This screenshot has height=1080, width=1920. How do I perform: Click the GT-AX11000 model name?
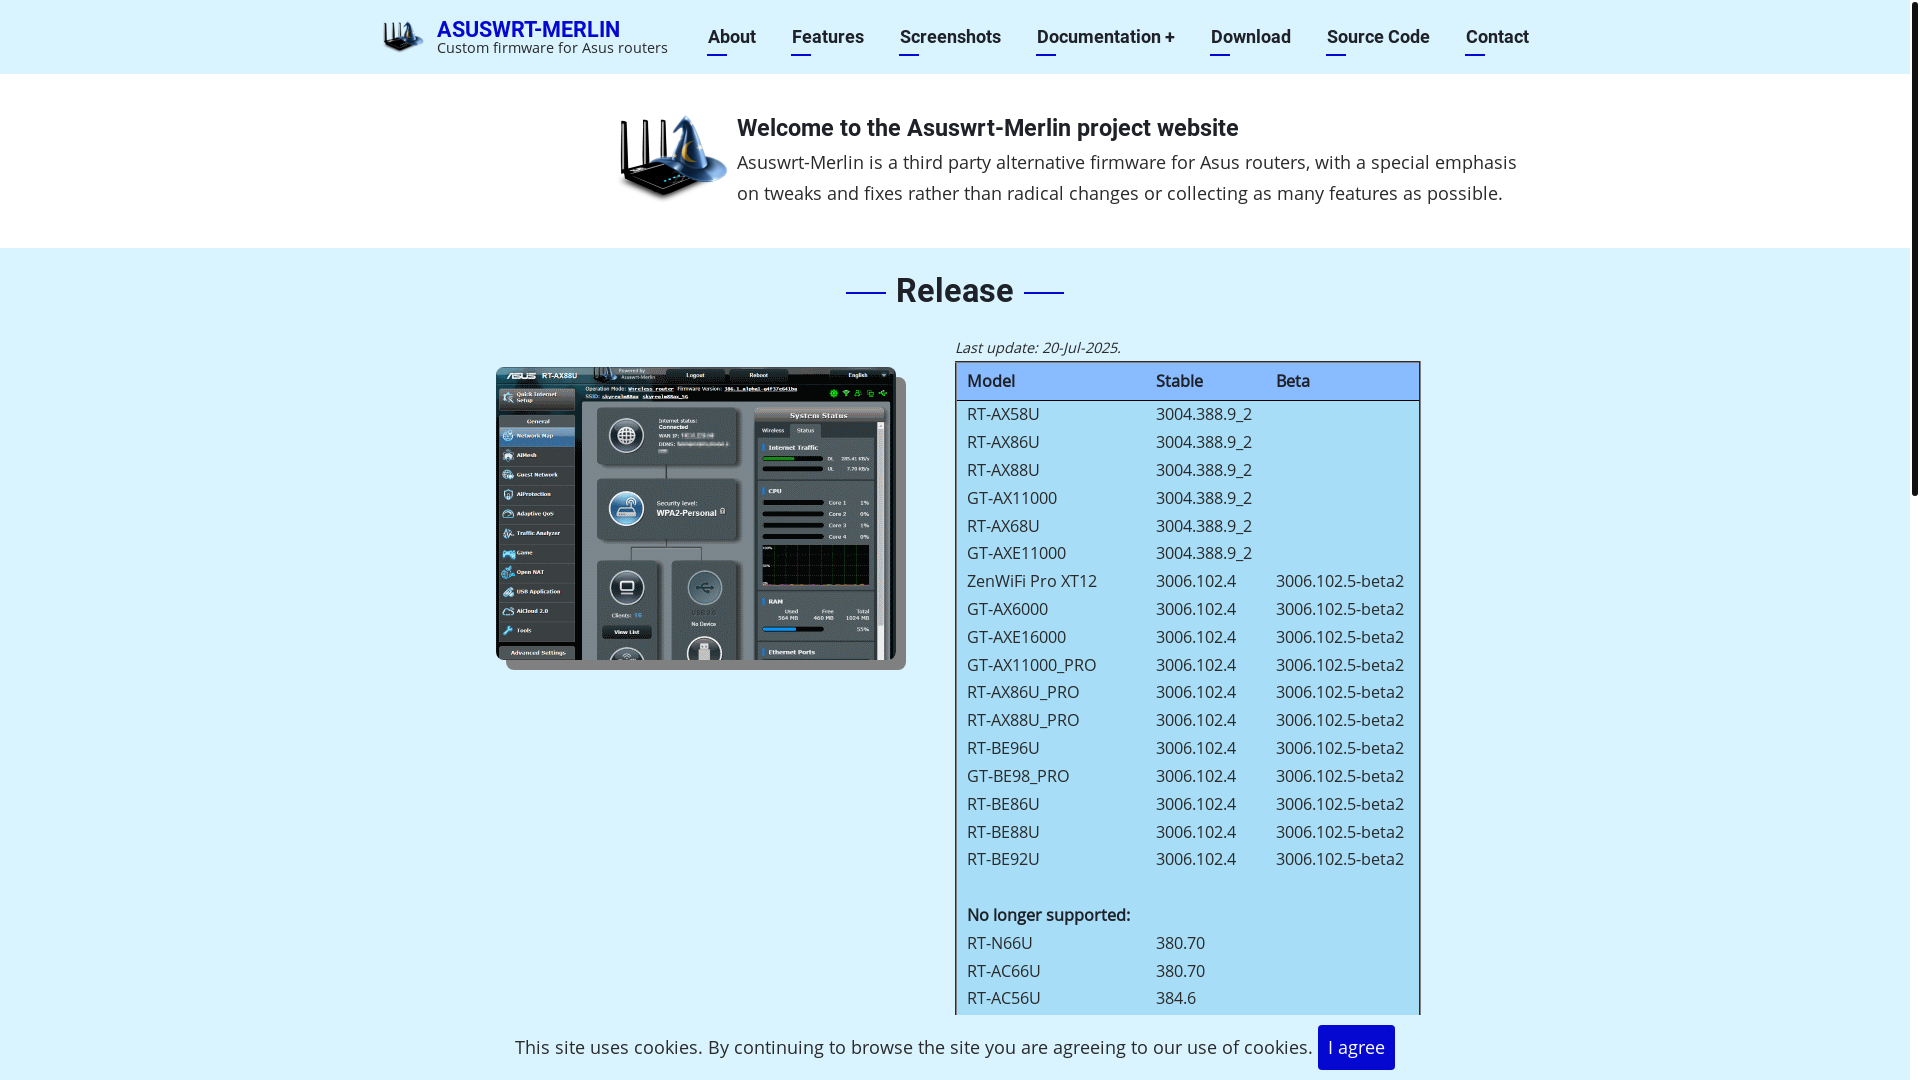coord(1012,498)
